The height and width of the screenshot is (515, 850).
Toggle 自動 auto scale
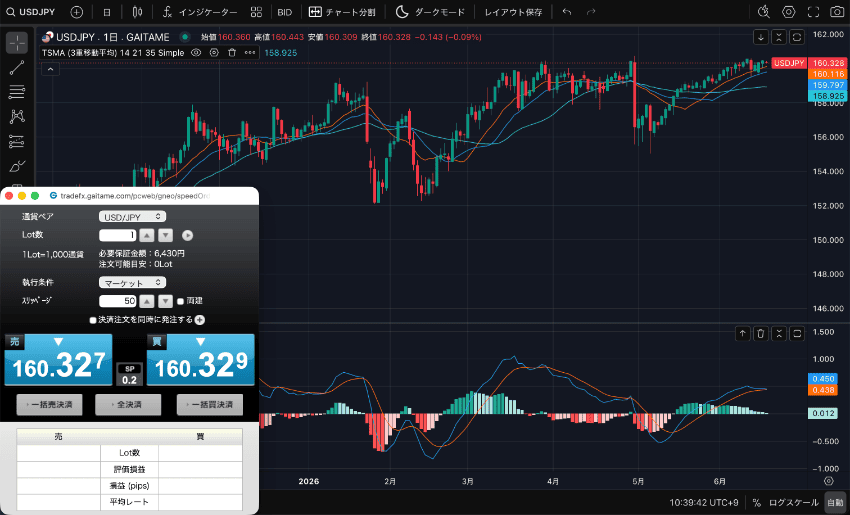tap(835, 503)
